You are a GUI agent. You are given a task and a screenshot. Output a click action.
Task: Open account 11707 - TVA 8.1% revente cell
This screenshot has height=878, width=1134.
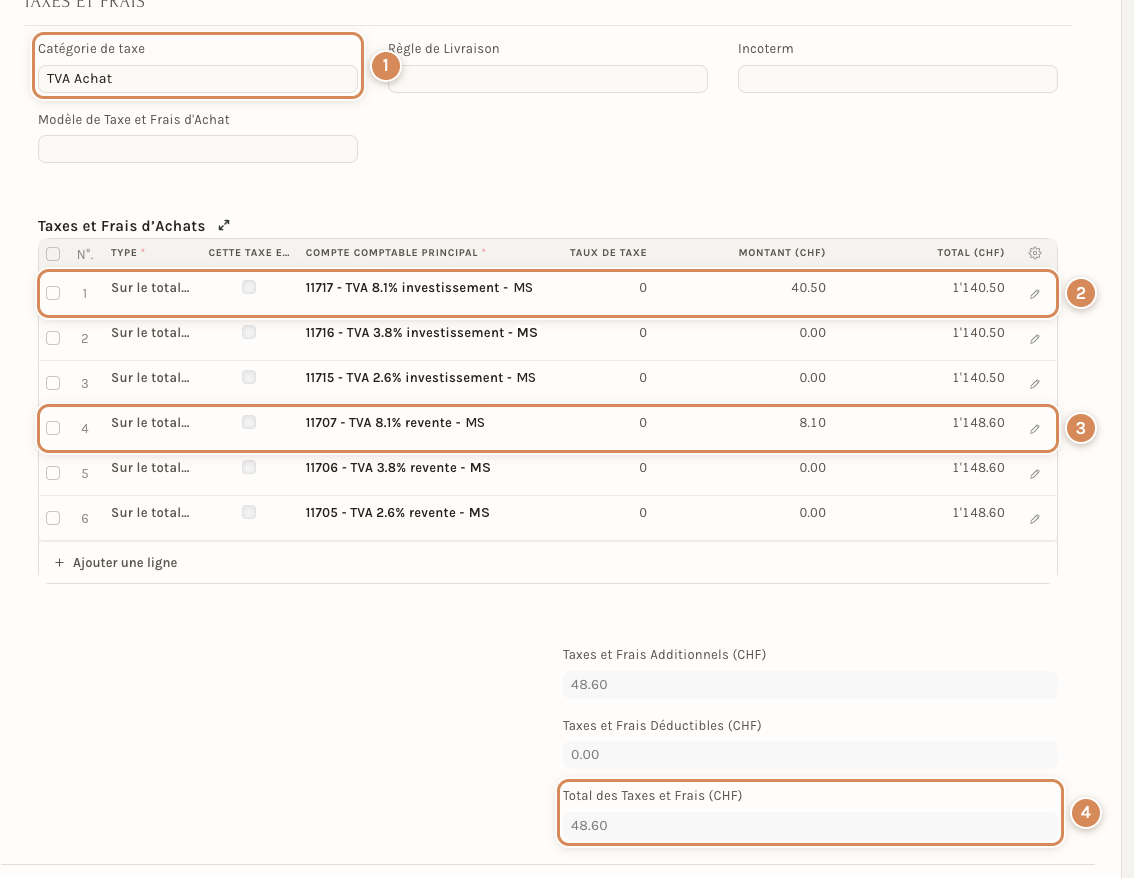[395, 422]
